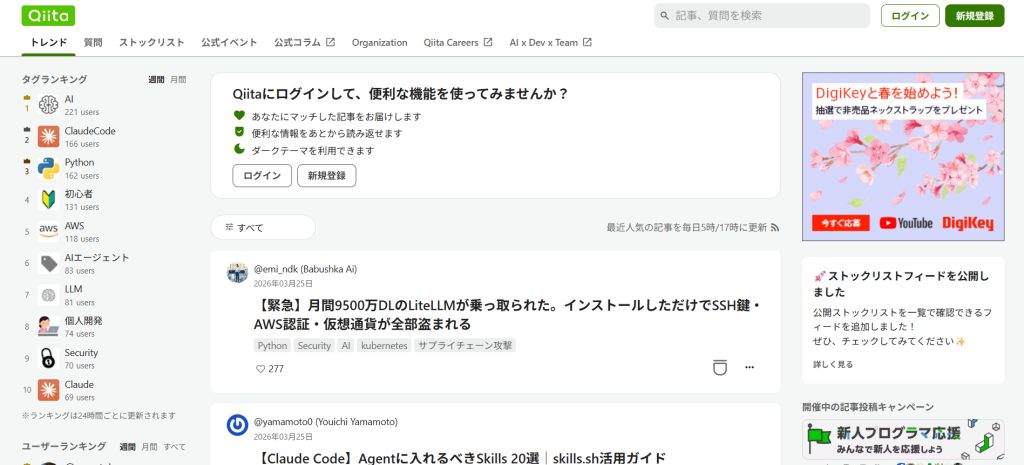
Task: Click the green 新規登録 button in header
Action: 974,16
